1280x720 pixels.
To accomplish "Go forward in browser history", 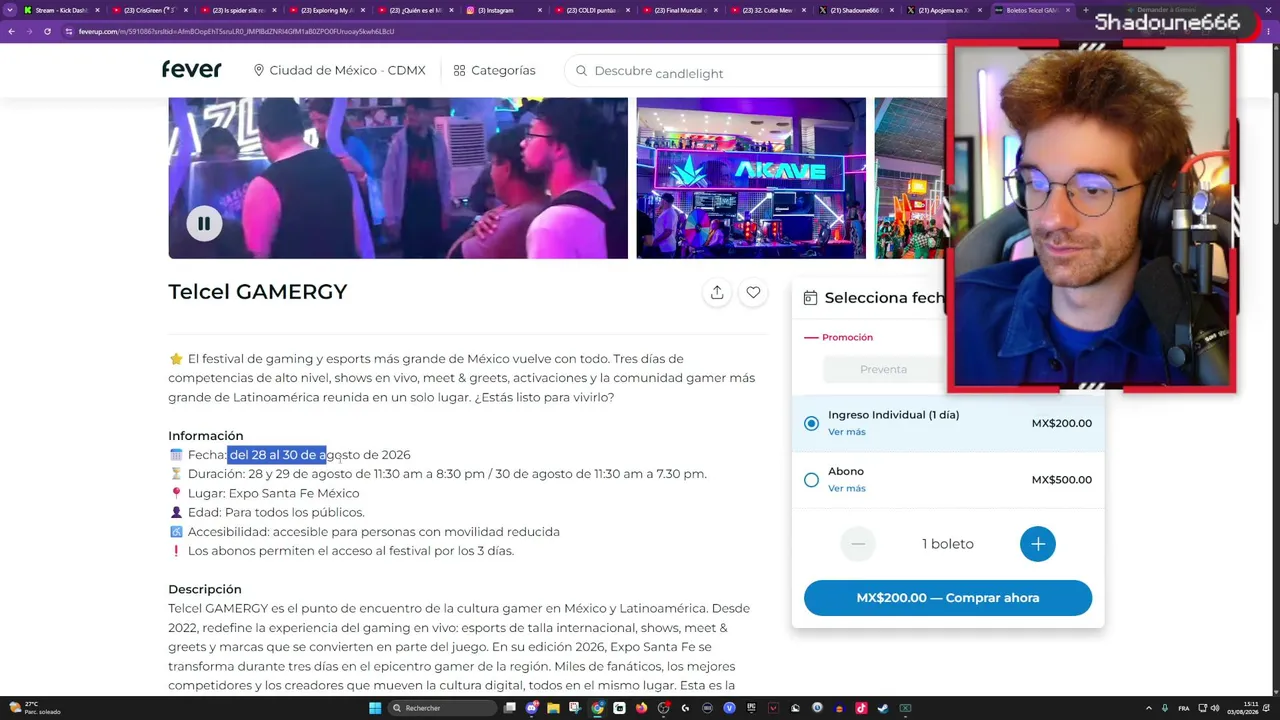I will [x=29, y=31].
